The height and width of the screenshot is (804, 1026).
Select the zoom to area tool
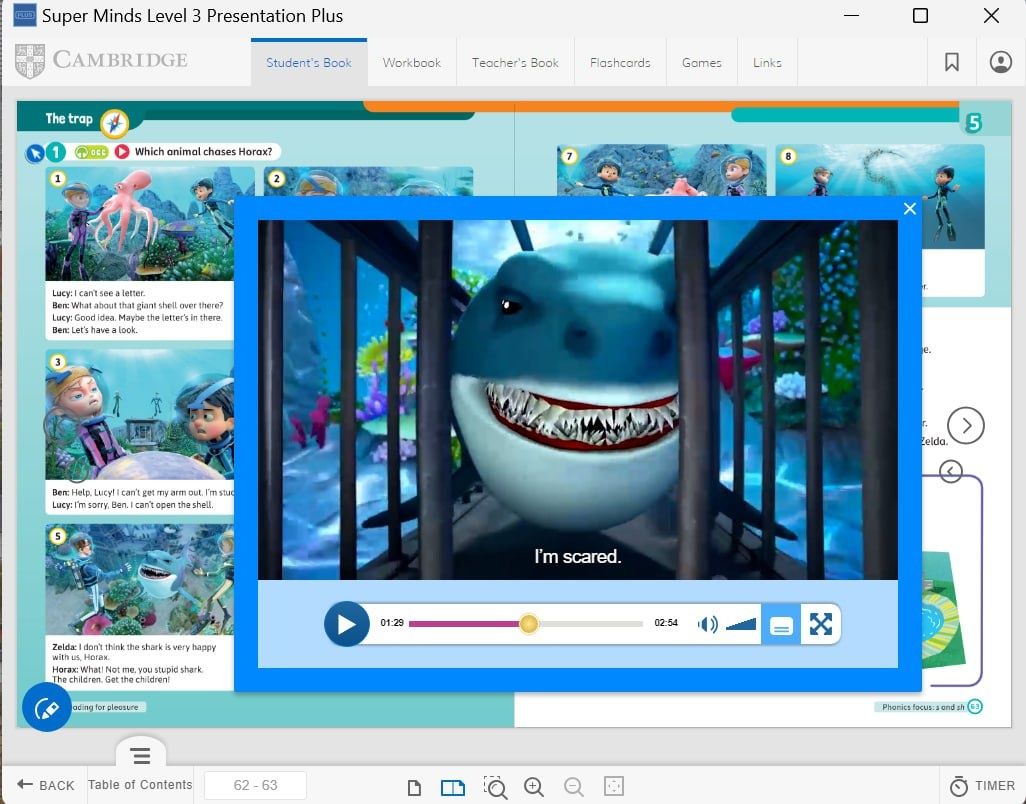(x=495, y=787)
